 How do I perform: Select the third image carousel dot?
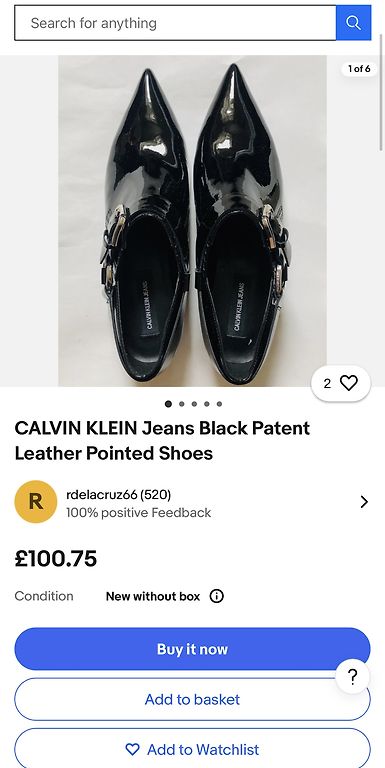tap(194, 404)
